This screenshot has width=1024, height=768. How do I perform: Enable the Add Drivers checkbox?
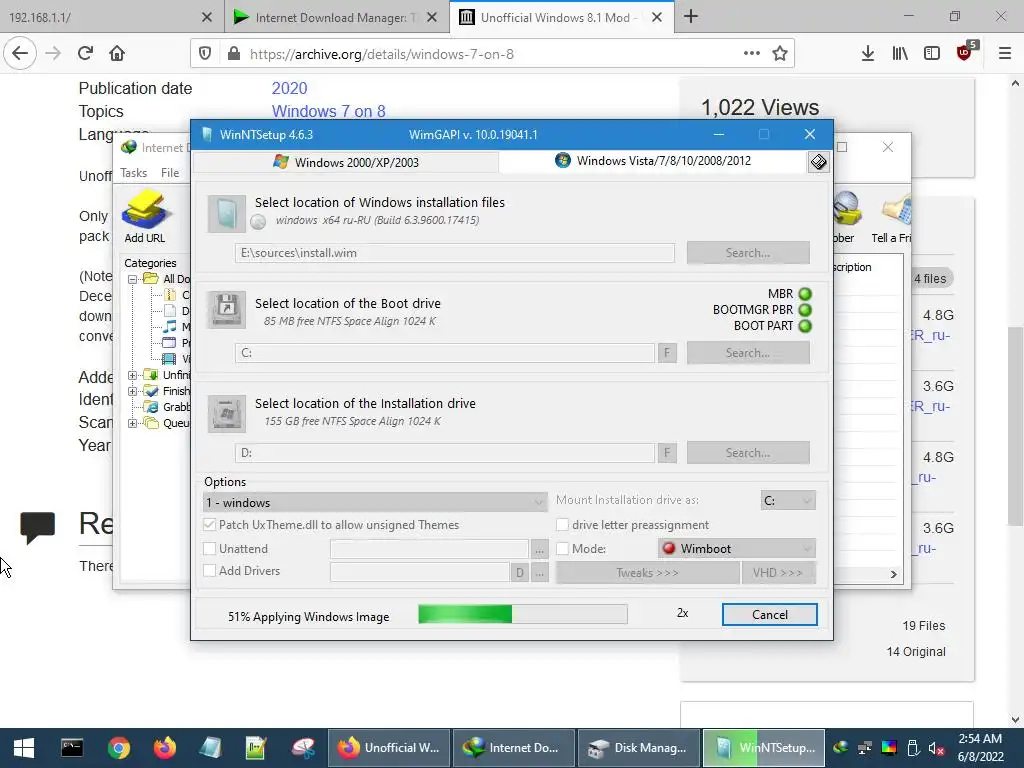210,570
